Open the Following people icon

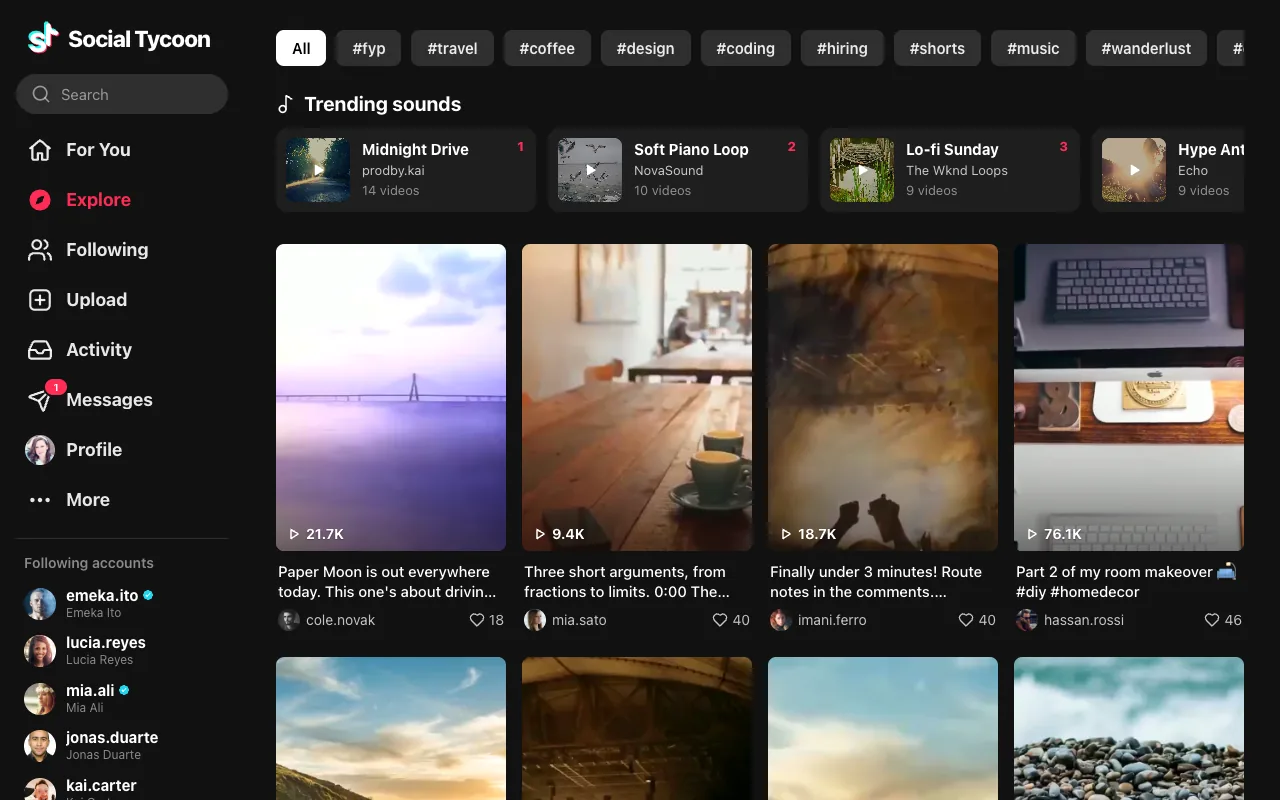[40, 250]
